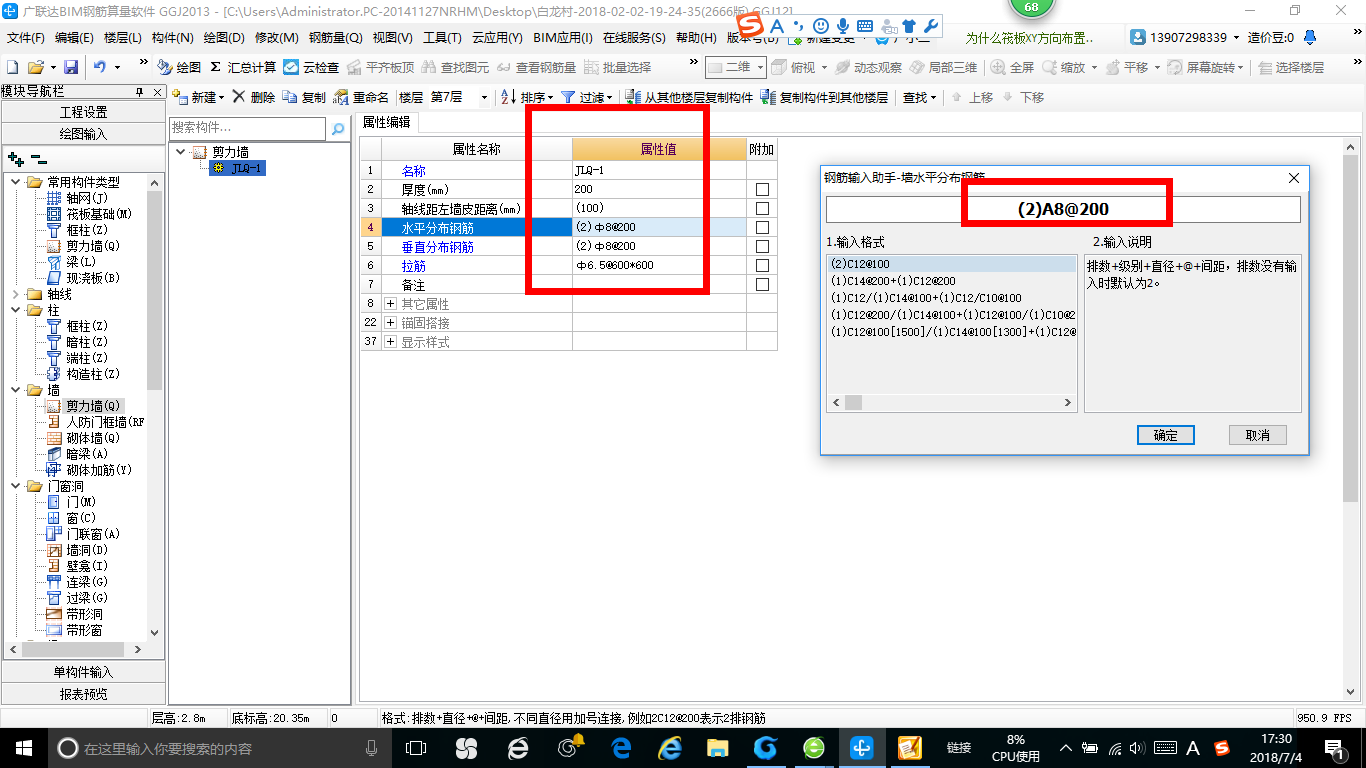Expand all nodes with the plus icon
Viewport: 1366px width, 768px height.
pyautogui.click(x=15, y=158)
